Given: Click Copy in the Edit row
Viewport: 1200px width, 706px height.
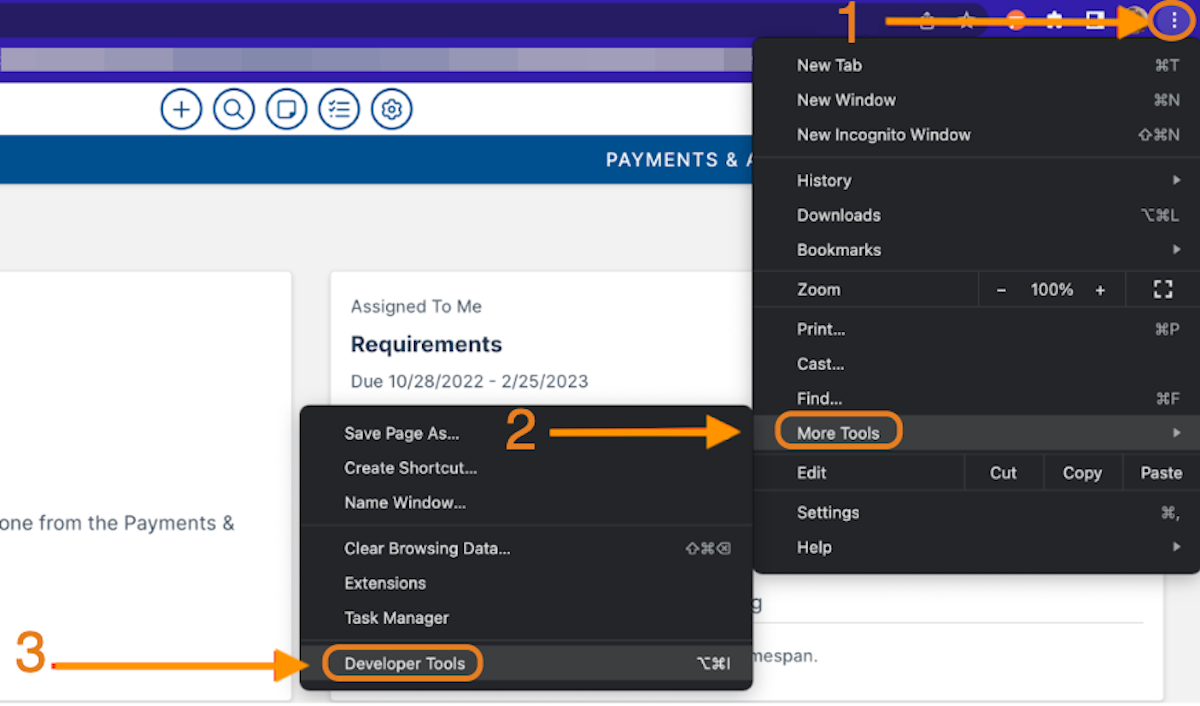Looking at the screenshot, I should (x=1082, y=473).
